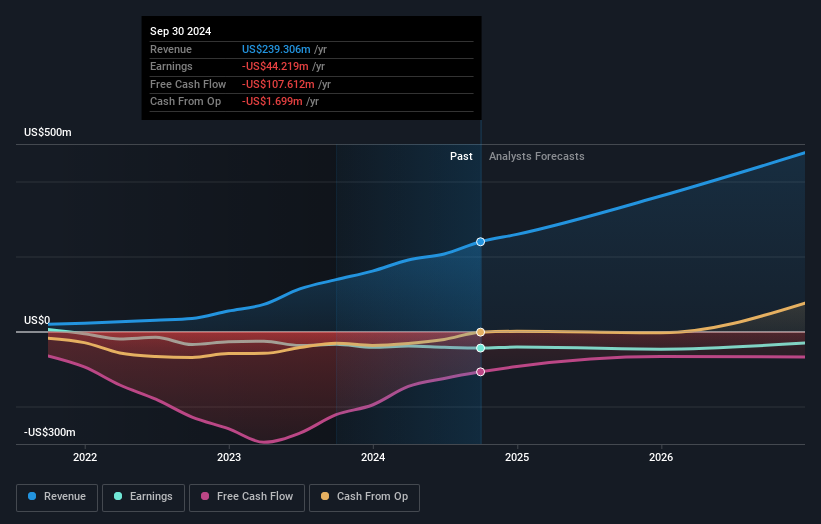Screen dimensions: 821x524
Task: Click the US$500m y-axis label
Action: 48,132
